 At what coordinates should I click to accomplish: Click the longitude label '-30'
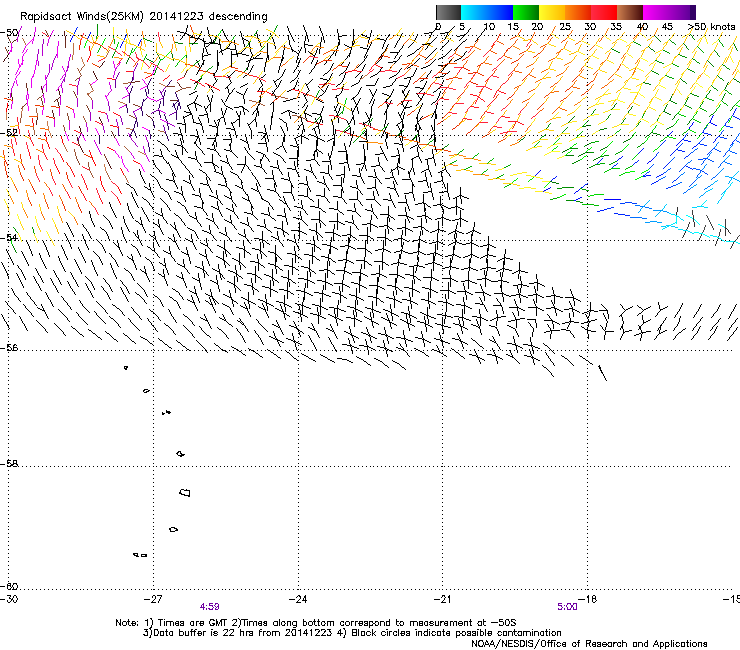click(x=9, y=599)
